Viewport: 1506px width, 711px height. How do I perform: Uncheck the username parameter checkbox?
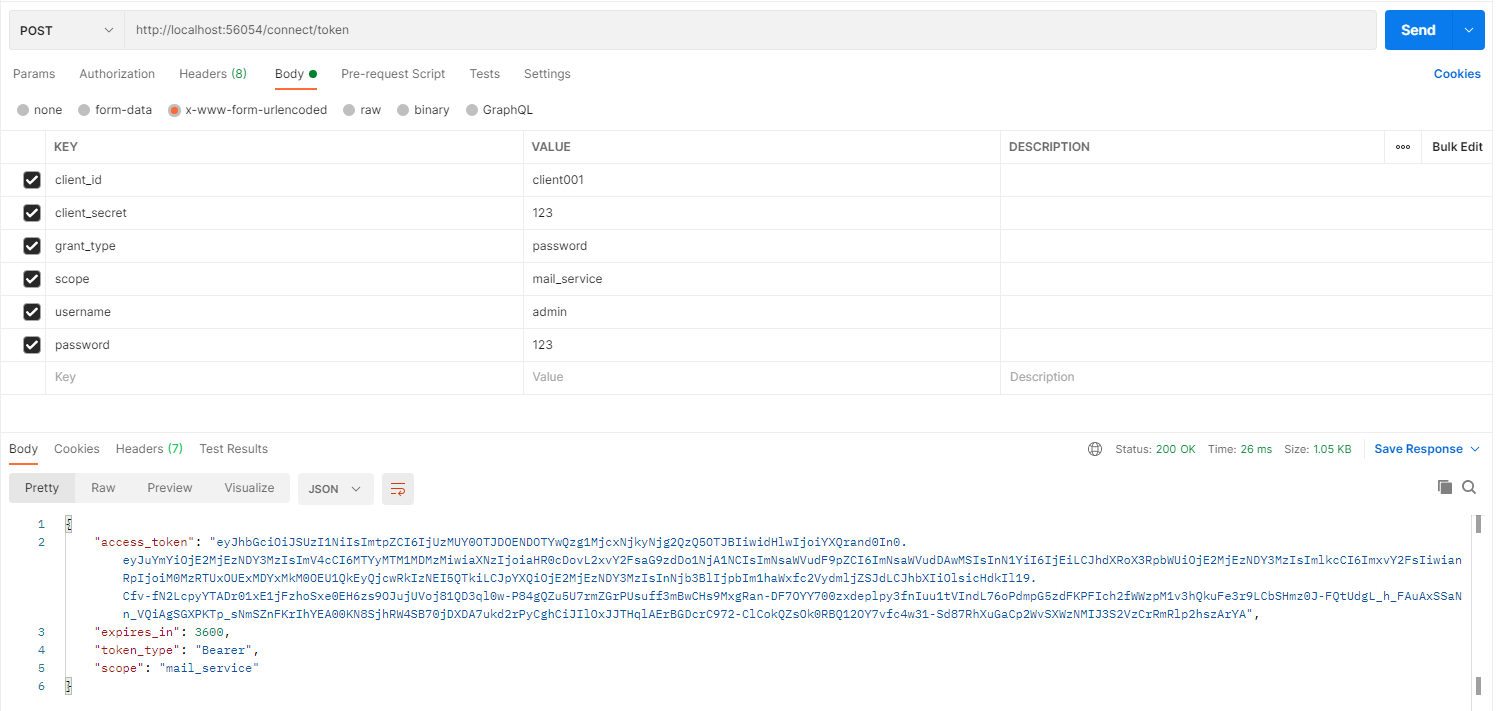click(32, 312)
